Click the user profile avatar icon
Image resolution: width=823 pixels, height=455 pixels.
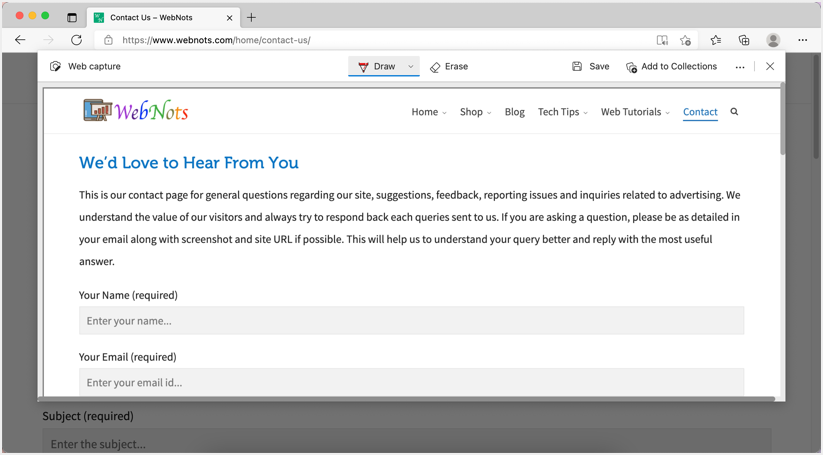coord(773,40)
